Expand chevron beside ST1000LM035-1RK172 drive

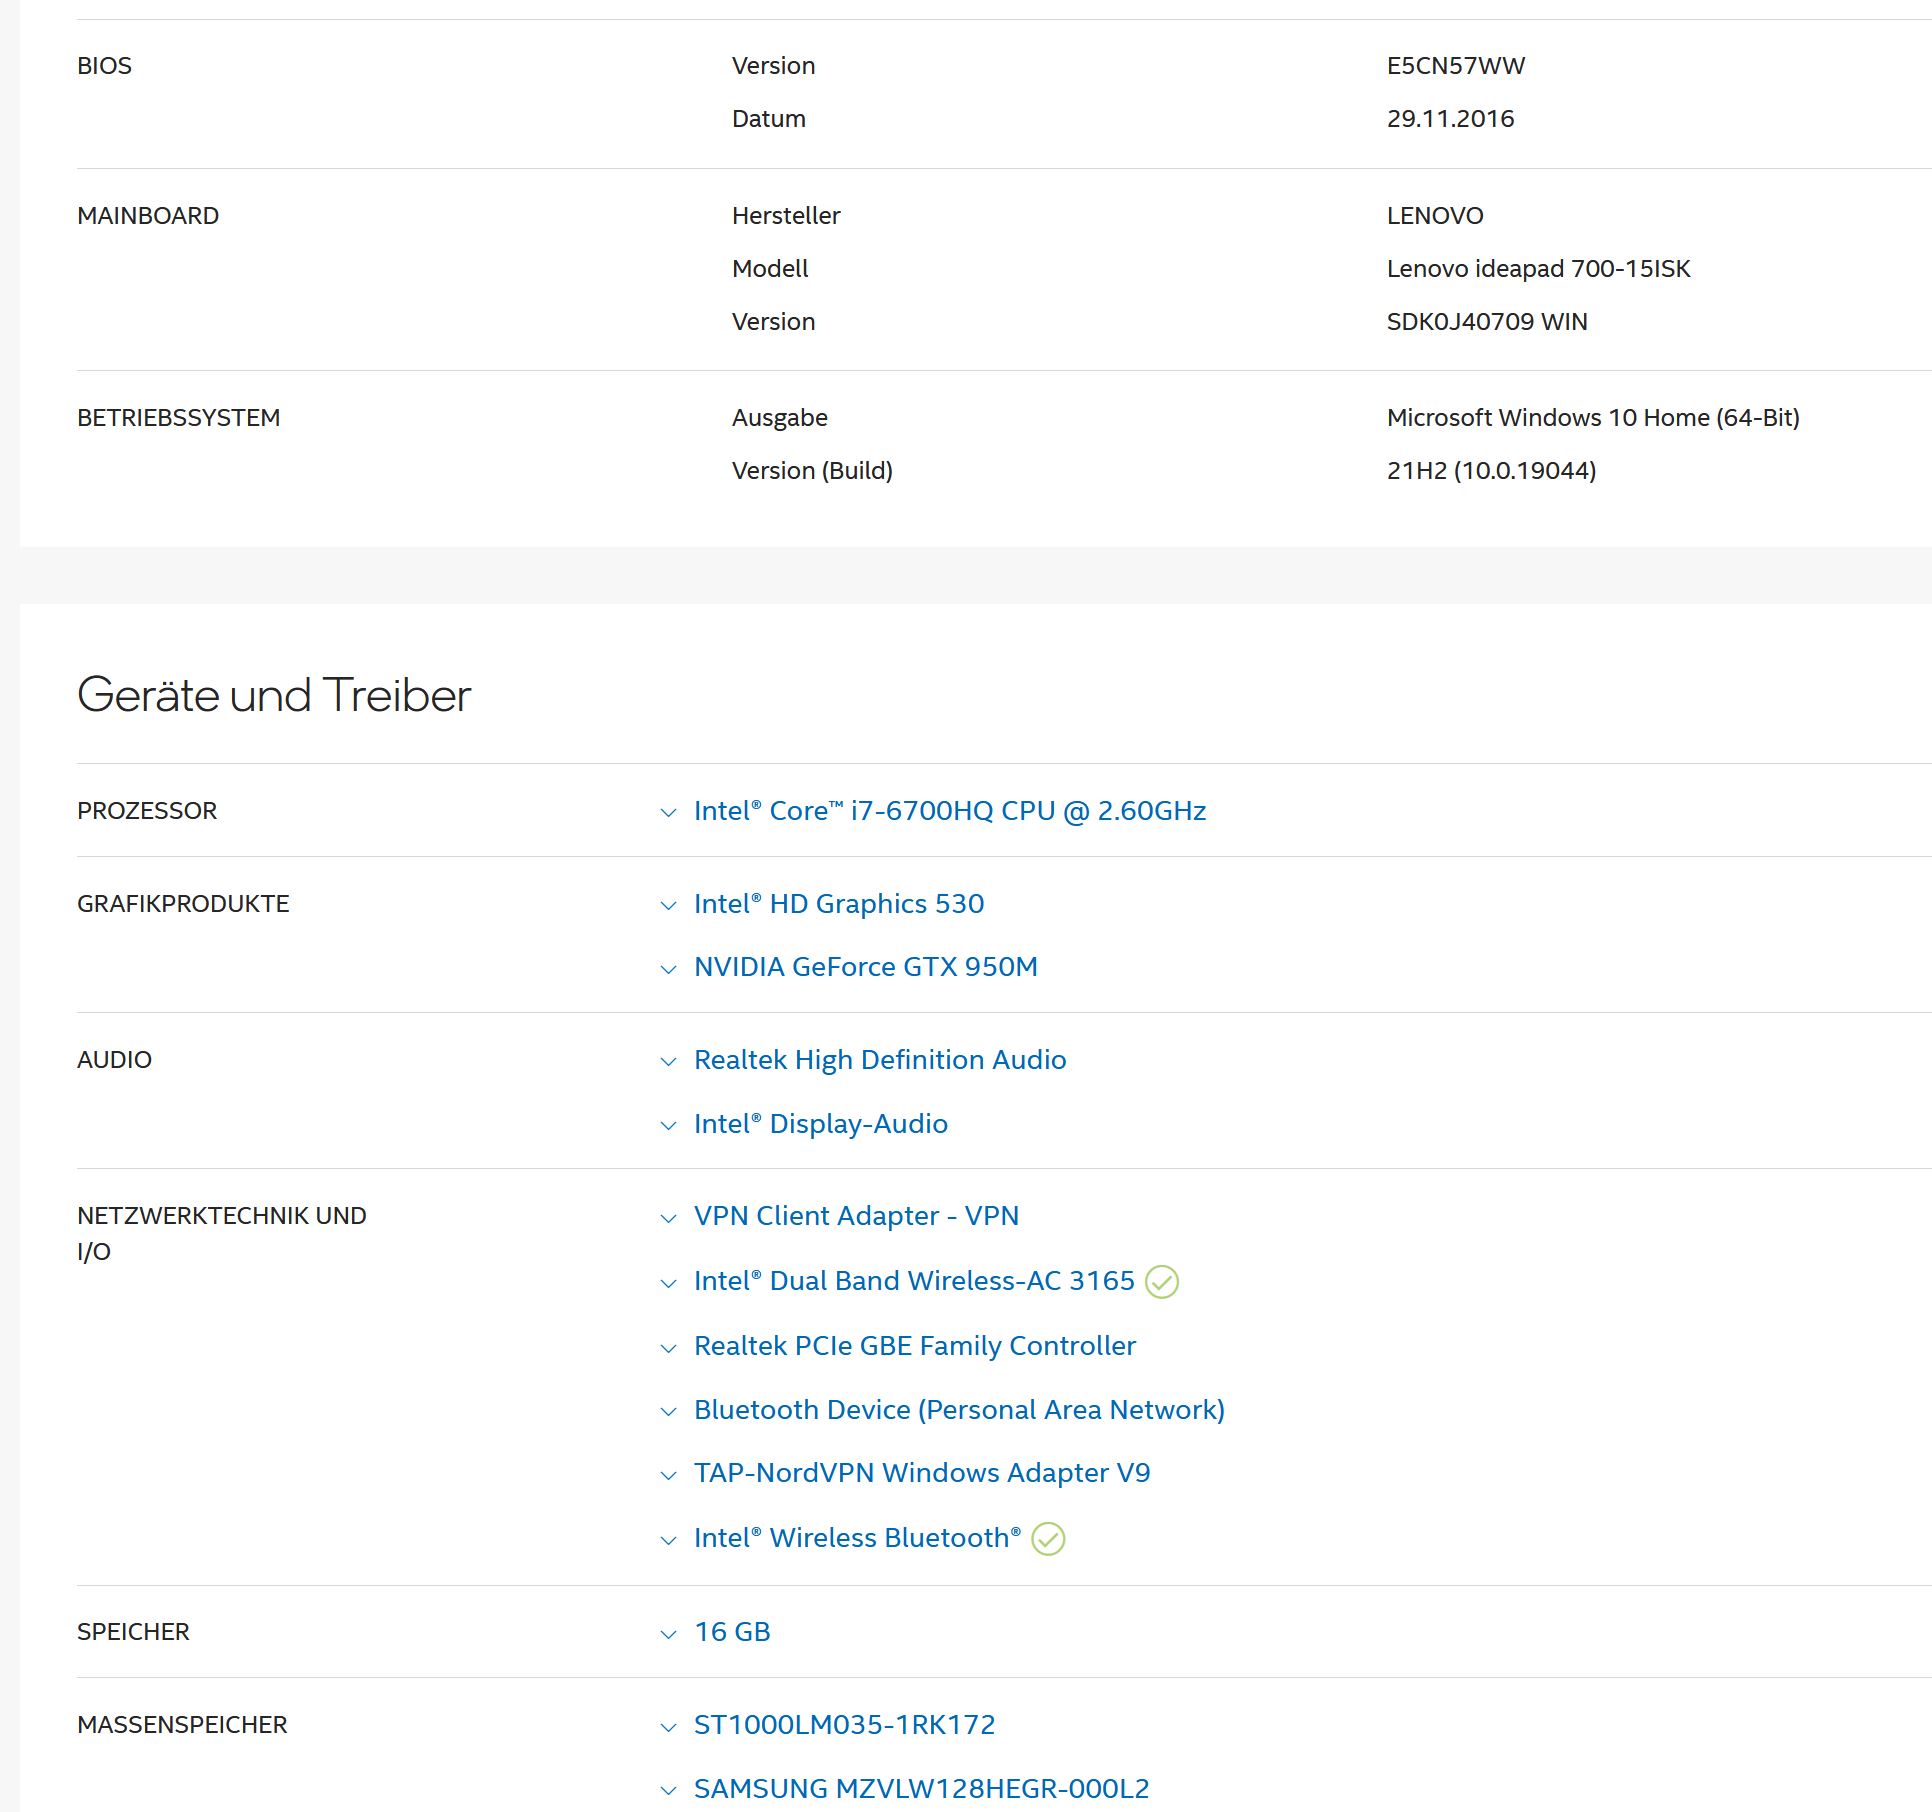[x=668, y=1727]
